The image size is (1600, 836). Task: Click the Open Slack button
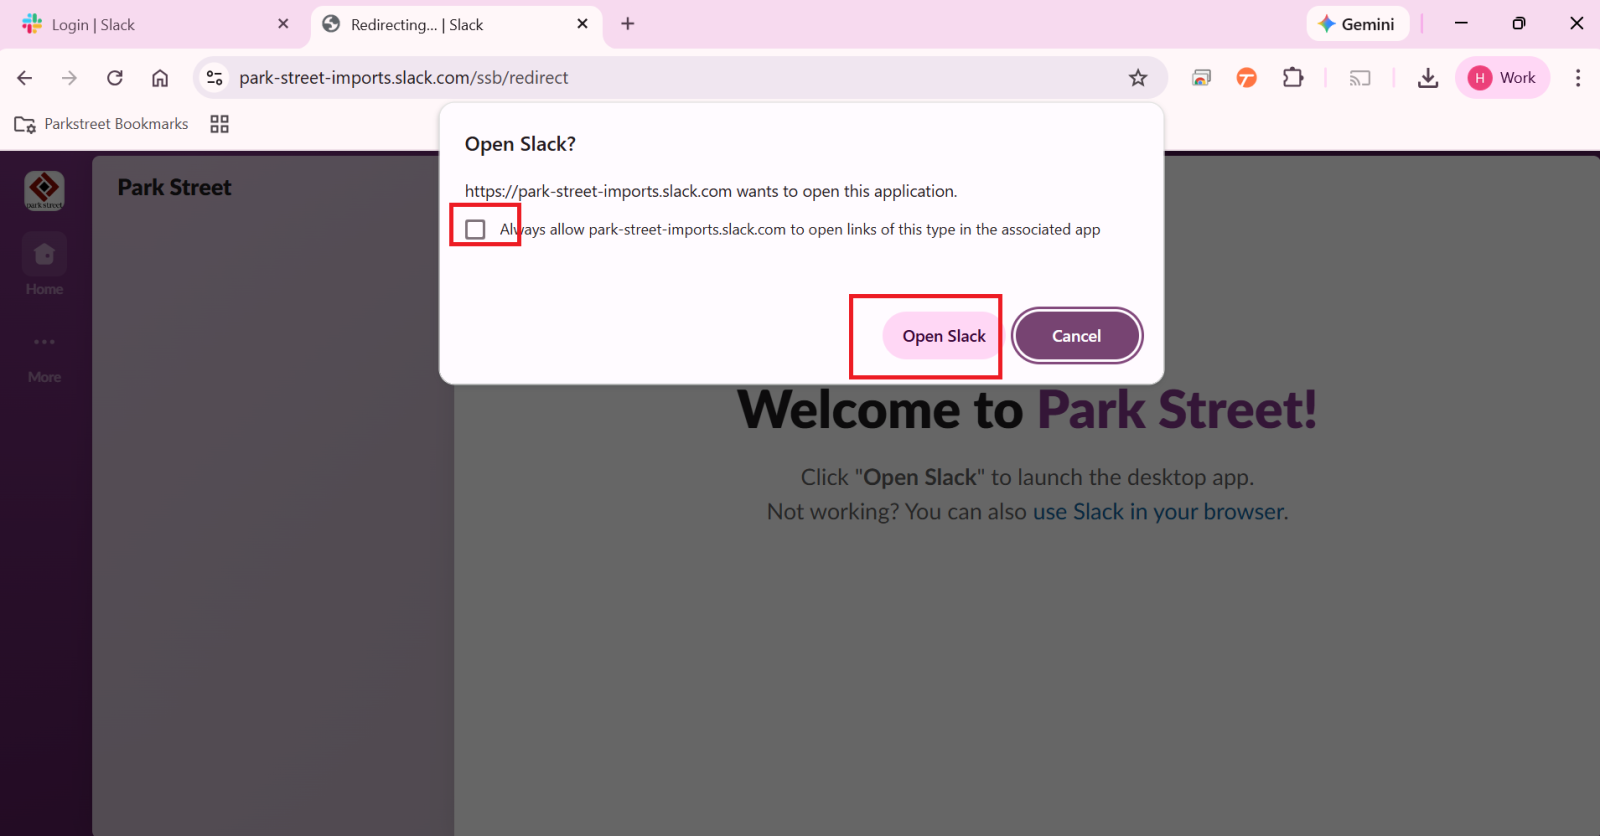(x=944, y=336)
